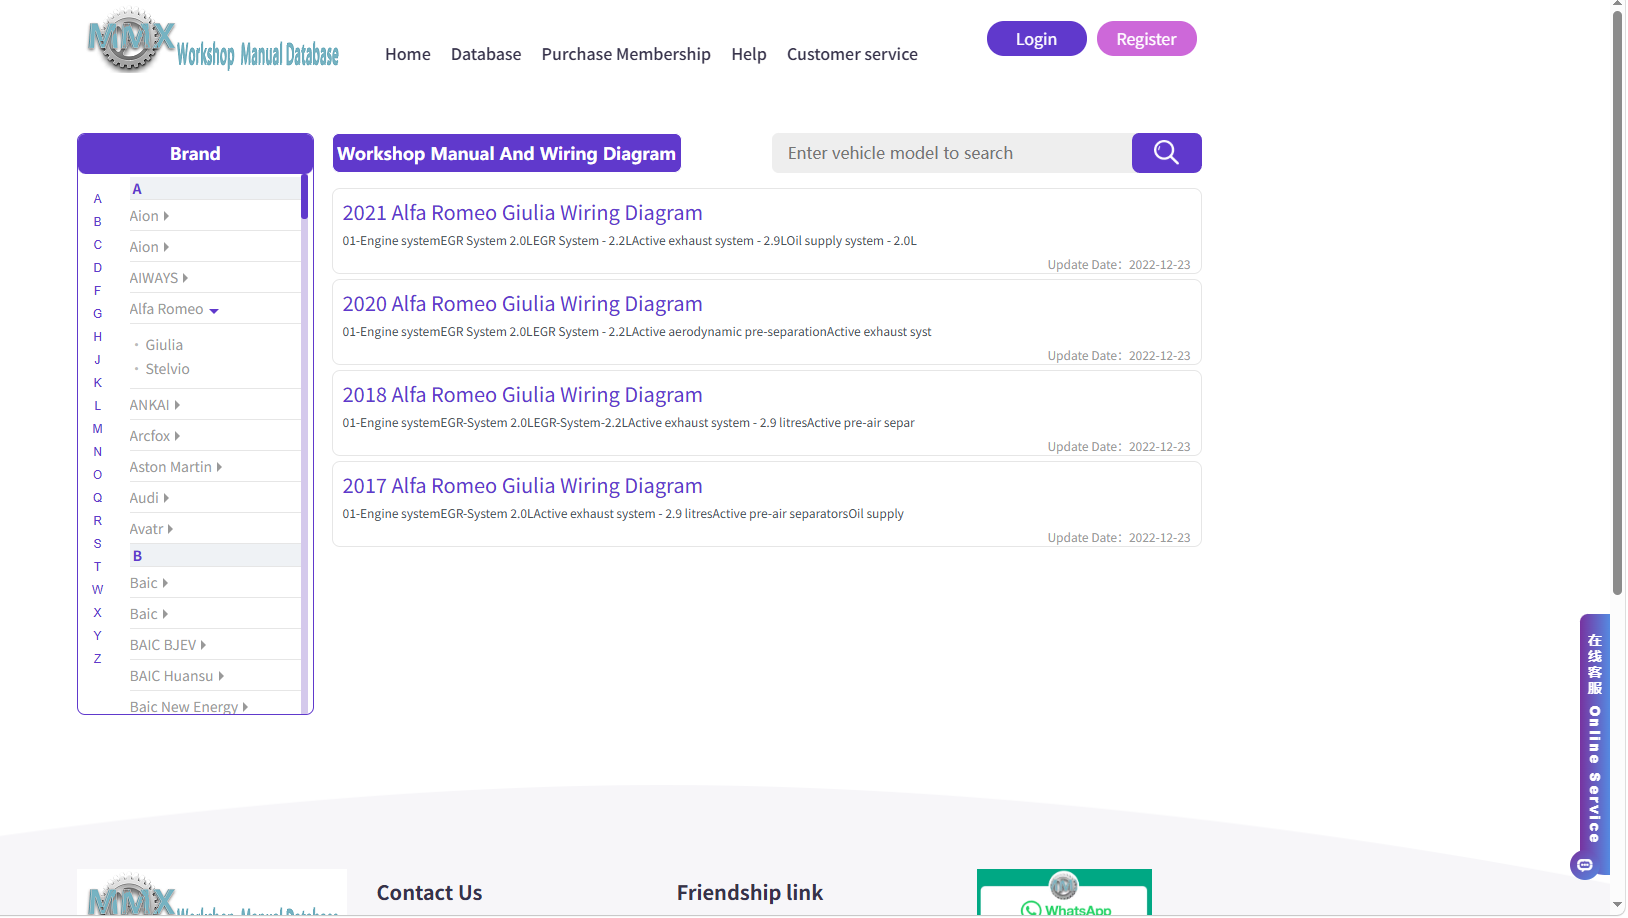Click the search magnifier icon button
This screenshot has height=918, width=1628.
(x=1166, y=153)
